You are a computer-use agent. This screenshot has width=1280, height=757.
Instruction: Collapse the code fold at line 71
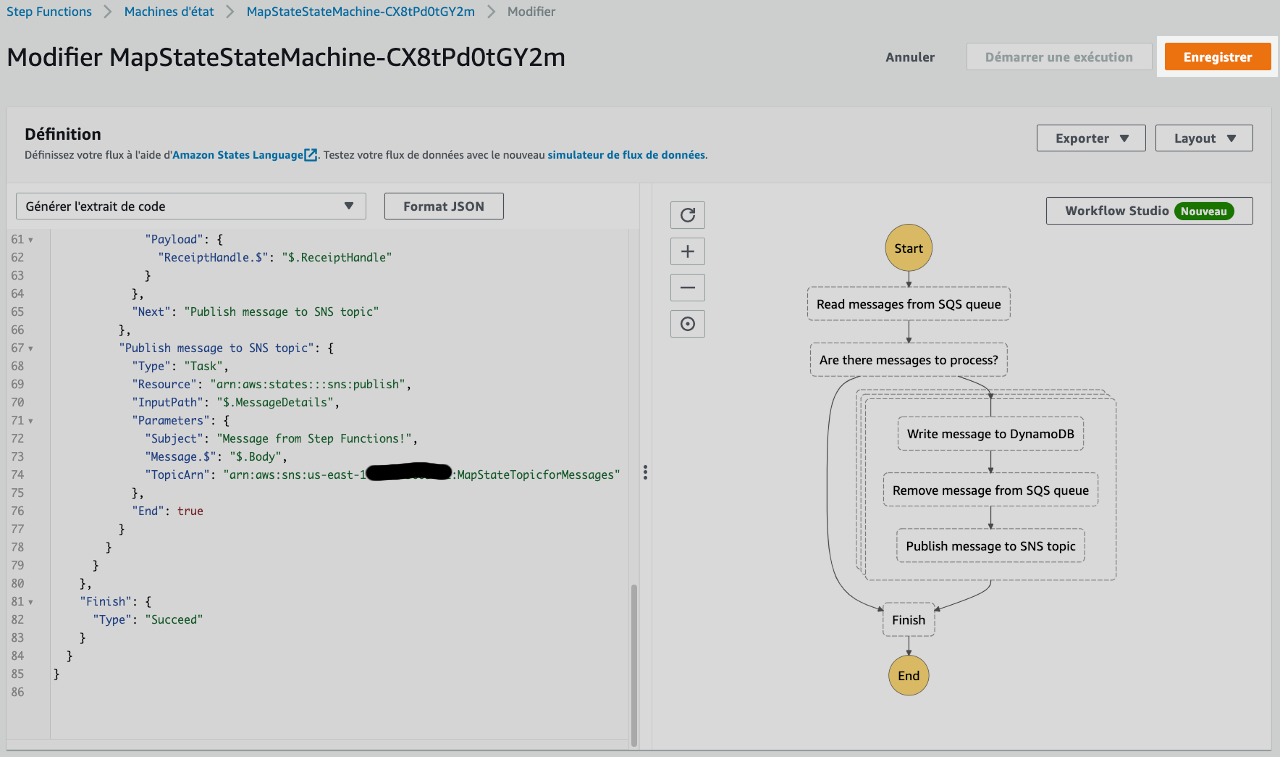pyautogui.click(x=31, y=421)
